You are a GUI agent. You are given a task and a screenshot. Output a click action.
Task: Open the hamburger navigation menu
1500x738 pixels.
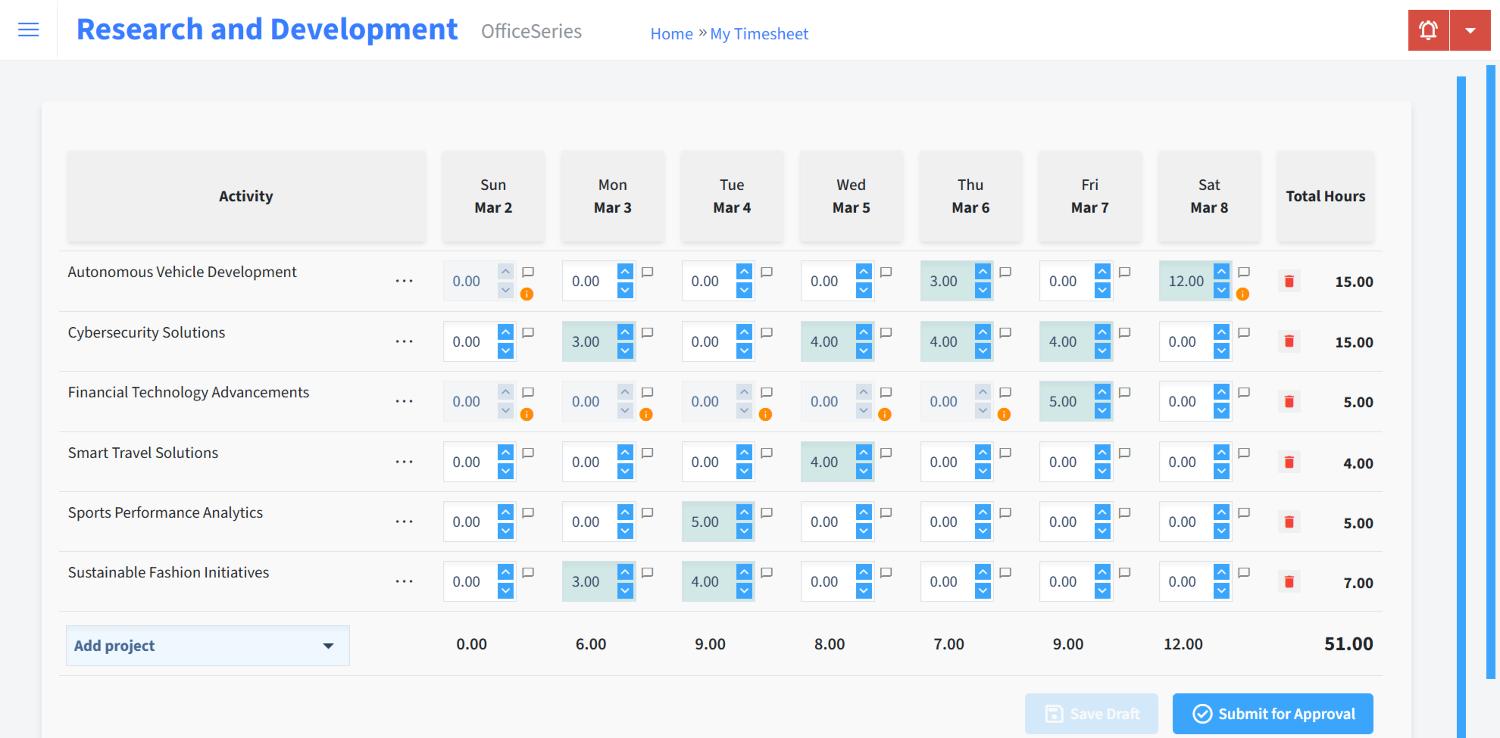click(29, 30)
